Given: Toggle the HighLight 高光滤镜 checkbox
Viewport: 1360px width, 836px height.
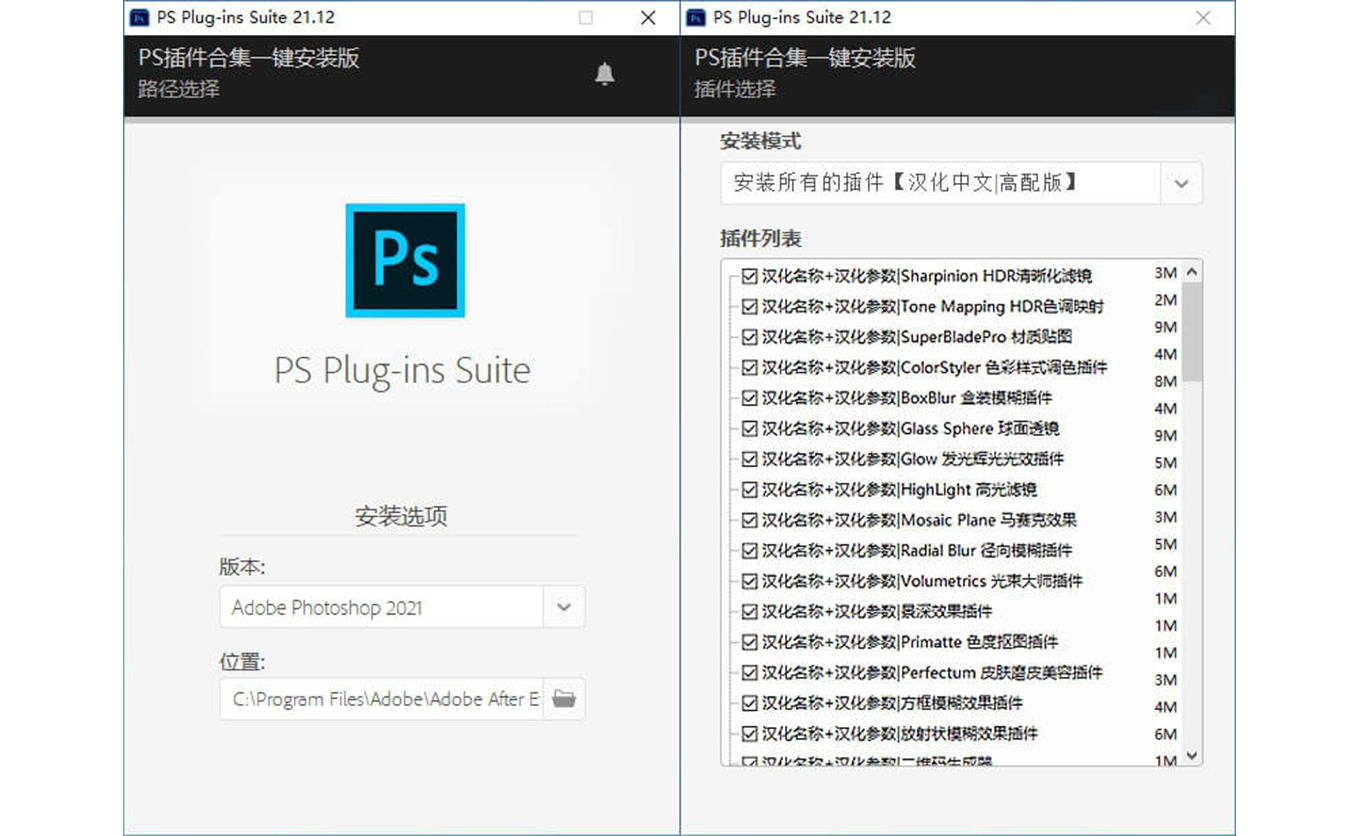Looking at the screenshot, I should [x=750, y=489].
